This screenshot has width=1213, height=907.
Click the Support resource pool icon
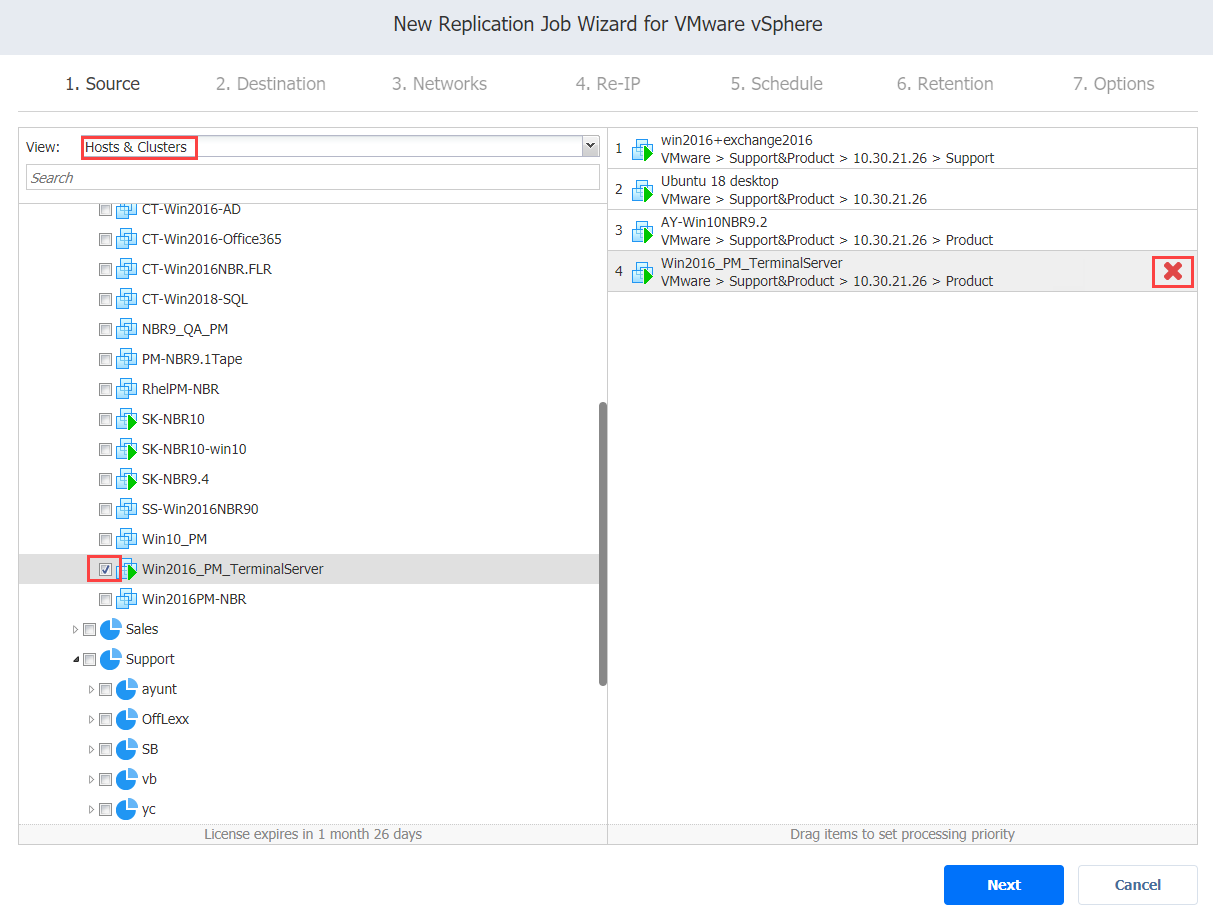tap(110, 659)
